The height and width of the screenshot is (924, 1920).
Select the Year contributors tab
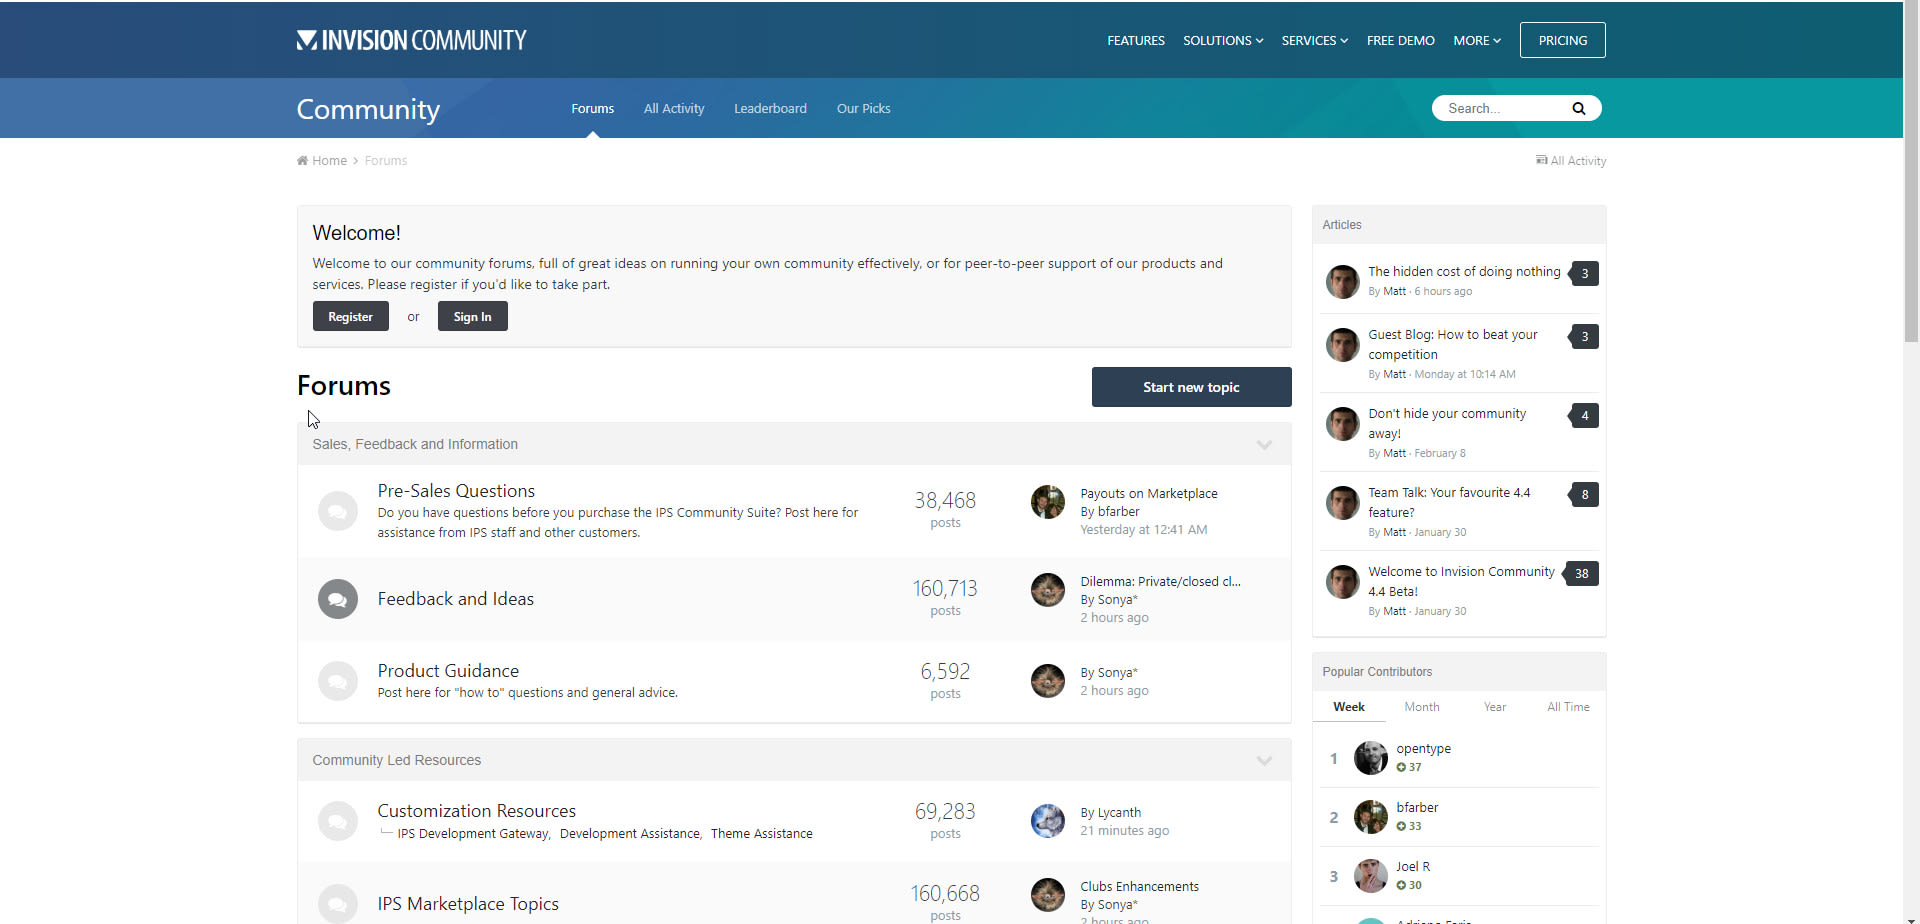1495,707
